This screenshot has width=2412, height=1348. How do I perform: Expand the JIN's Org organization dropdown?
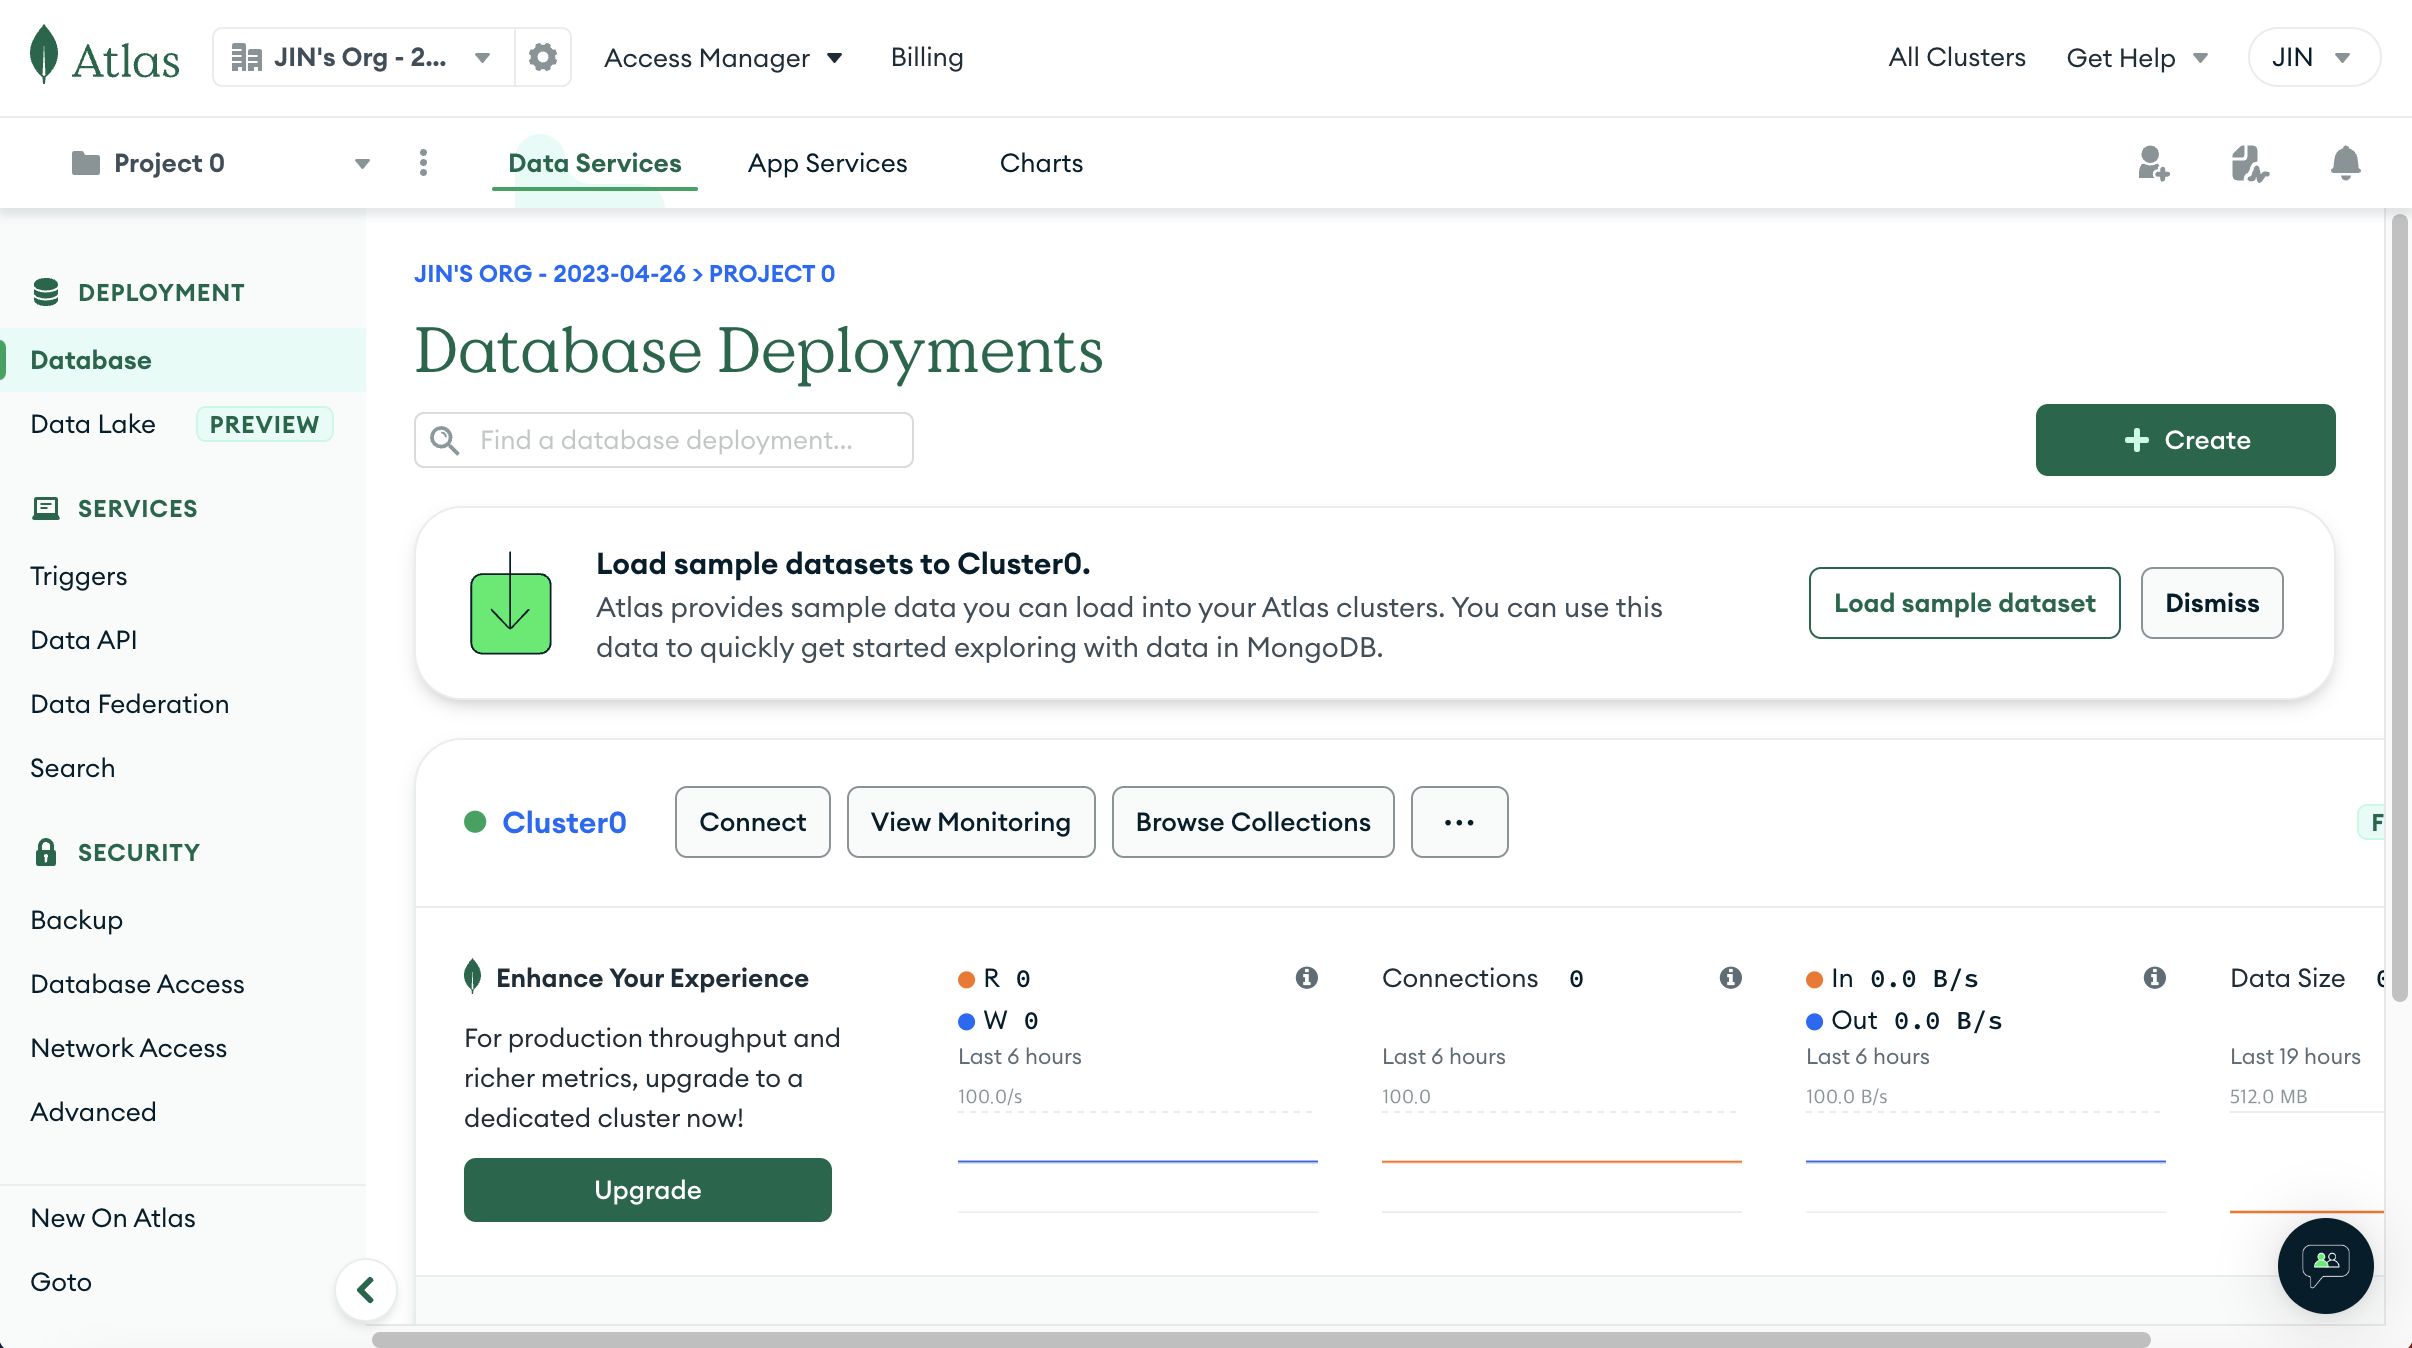(363, 57)
